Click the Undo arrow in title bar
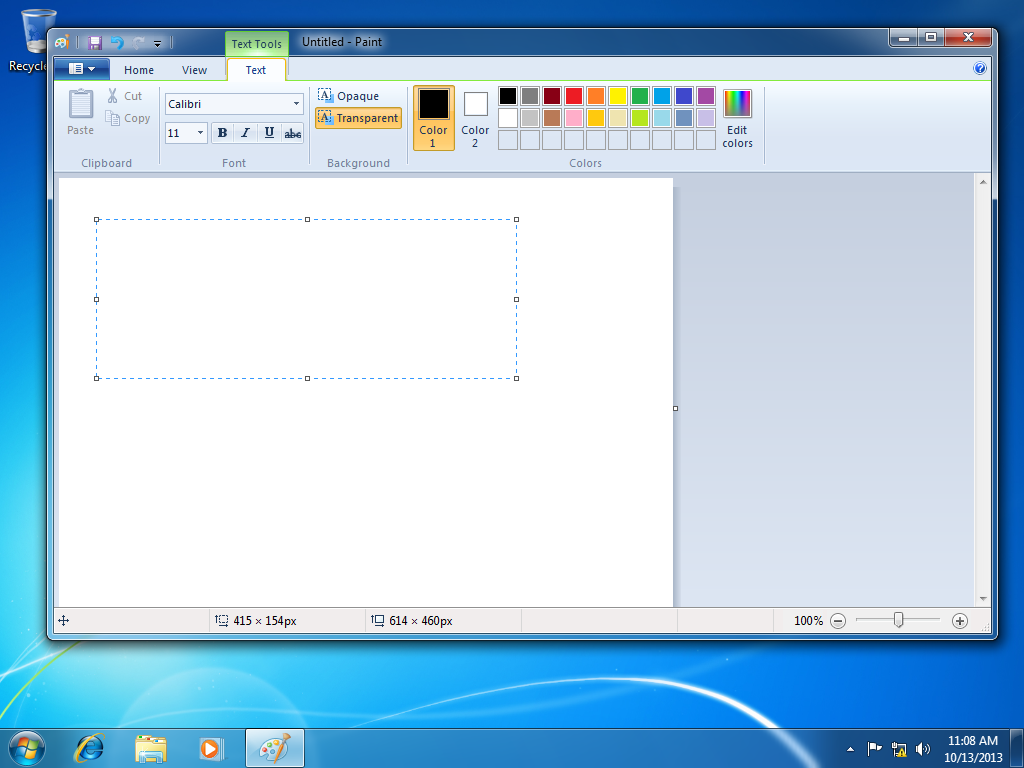 117,43
